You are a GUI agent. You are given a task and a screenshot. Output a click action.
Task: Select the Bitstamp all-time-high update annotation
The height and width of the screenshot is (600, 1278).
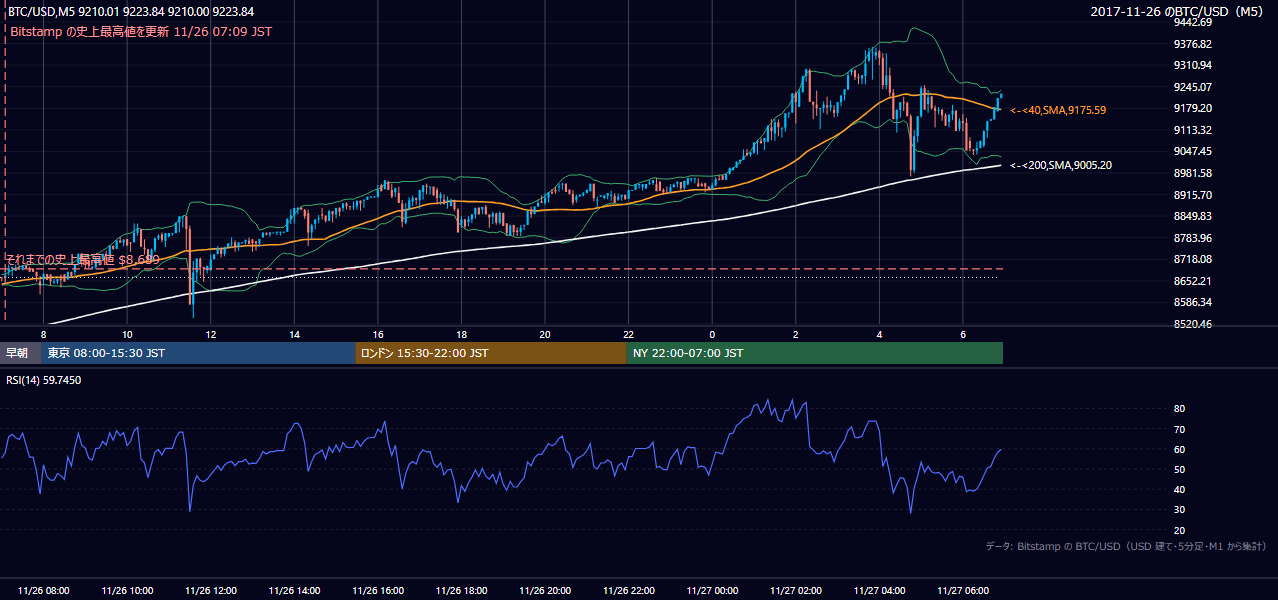pos(140,31)
